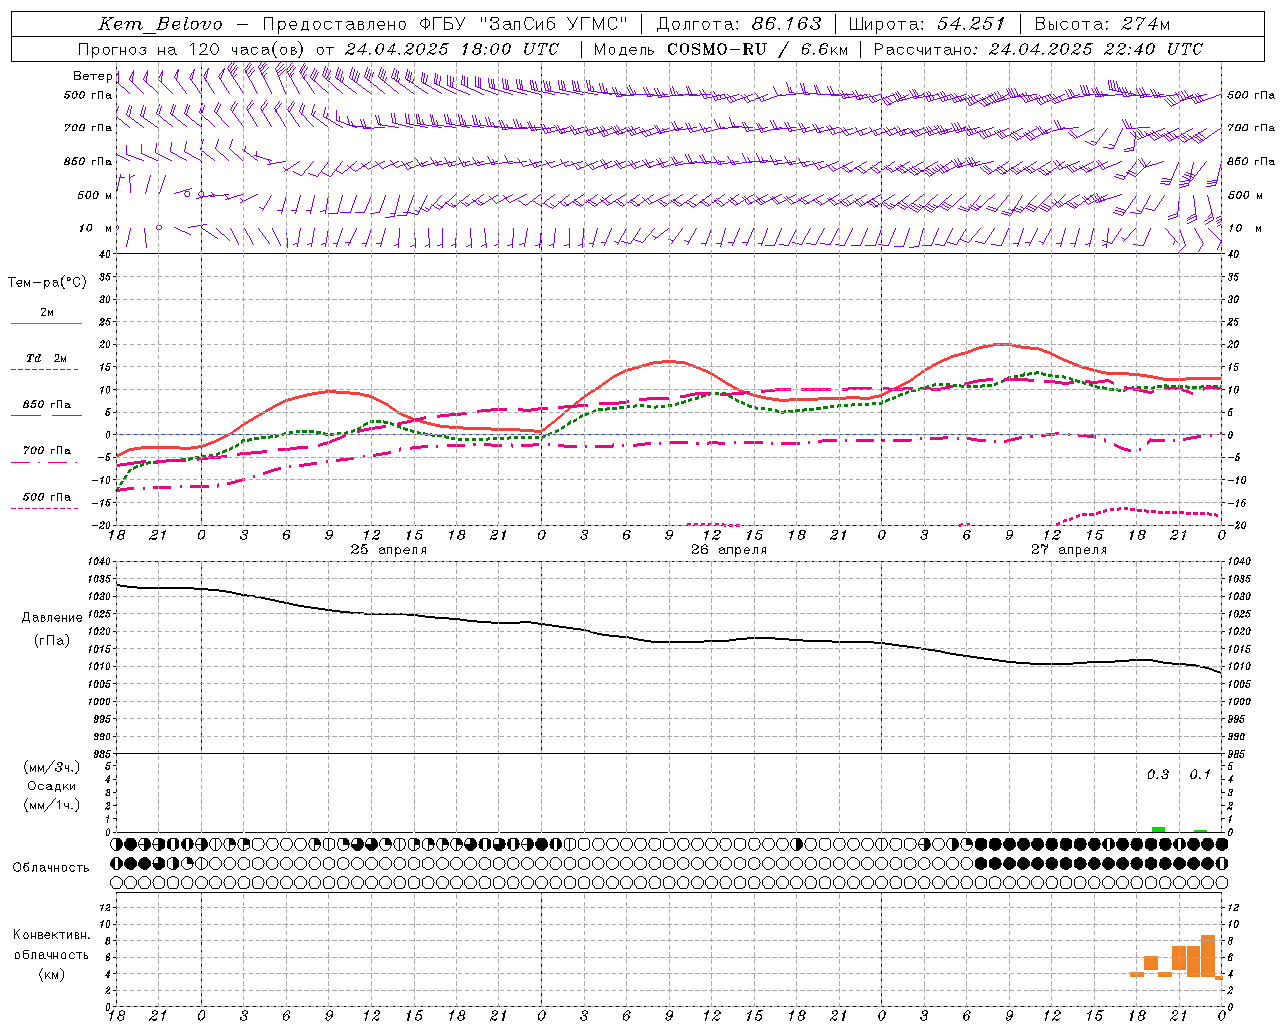Click the (мм/3ч.) precipitation unit label
Viewport: 1280px width, 1024px height.
click(x=51, y=767)
